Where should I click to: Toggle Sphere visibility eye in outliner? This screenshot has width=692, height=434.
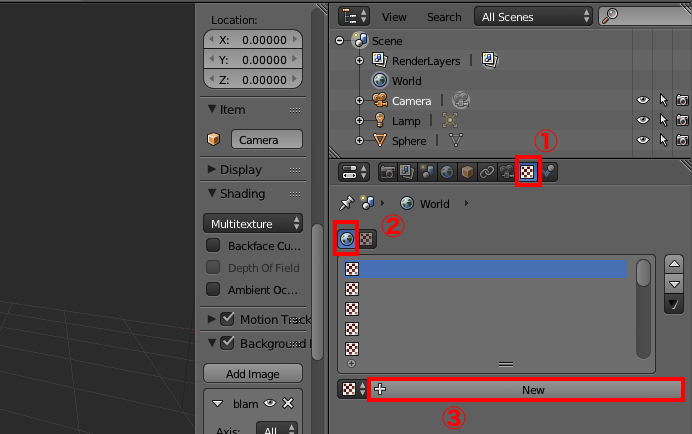(x=643, y=140)
